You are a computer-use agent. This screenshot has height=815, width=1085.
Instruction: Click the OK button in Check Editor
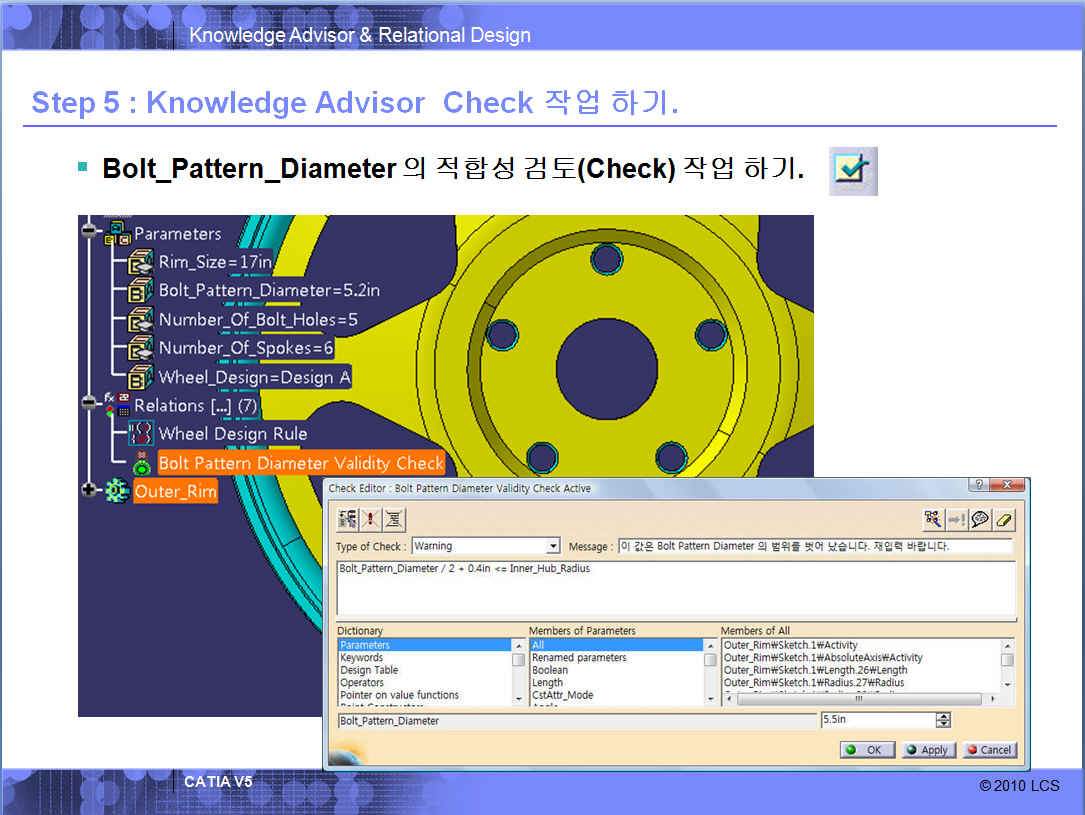[864, 750]
